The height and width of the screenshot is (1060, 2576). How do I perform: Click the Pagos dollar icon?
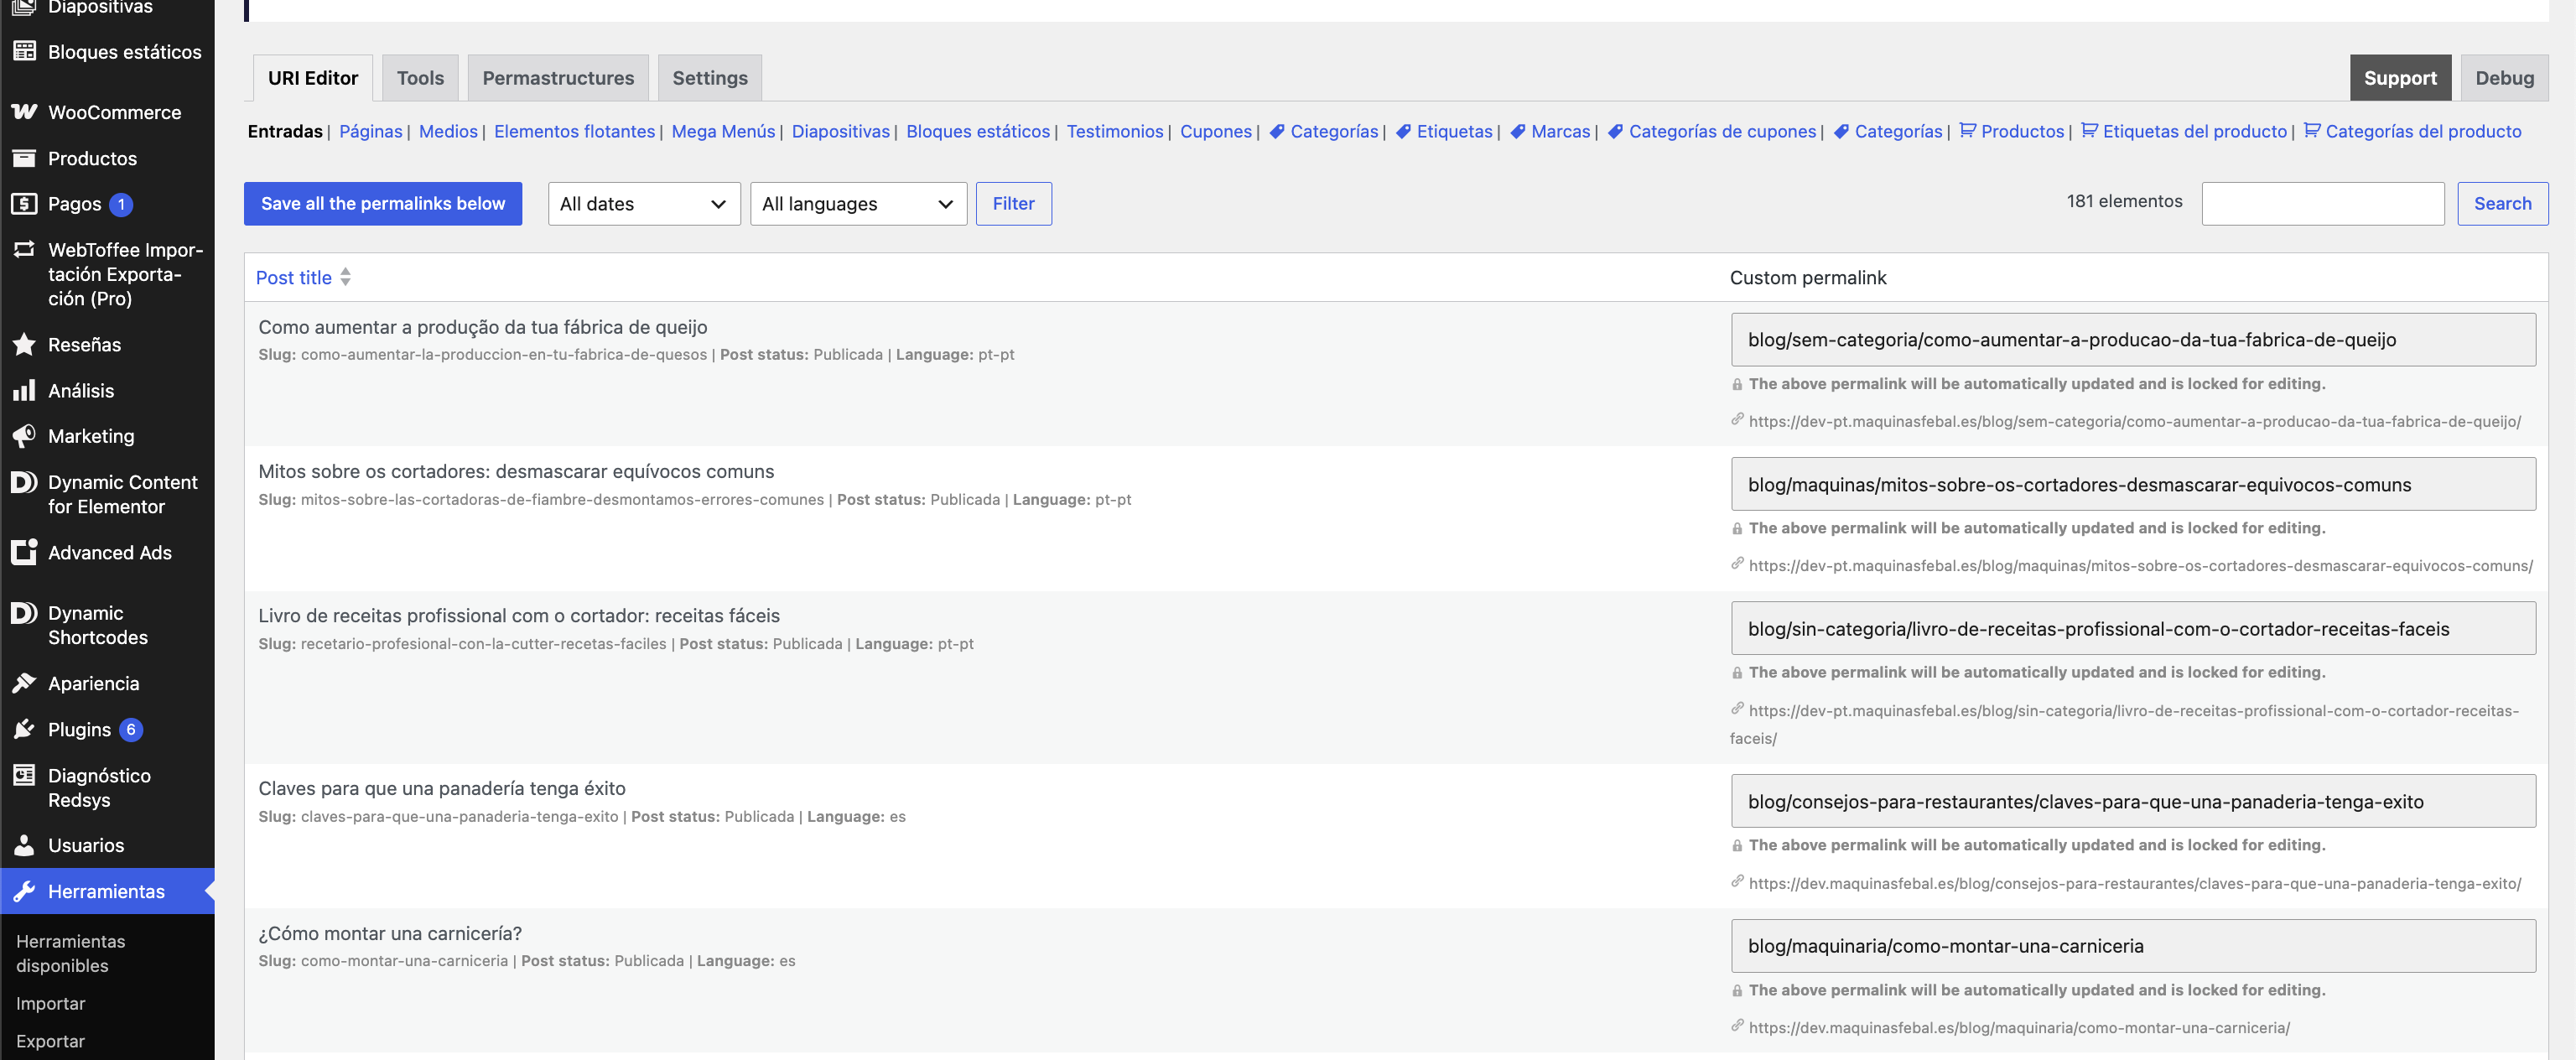(24, 204)
